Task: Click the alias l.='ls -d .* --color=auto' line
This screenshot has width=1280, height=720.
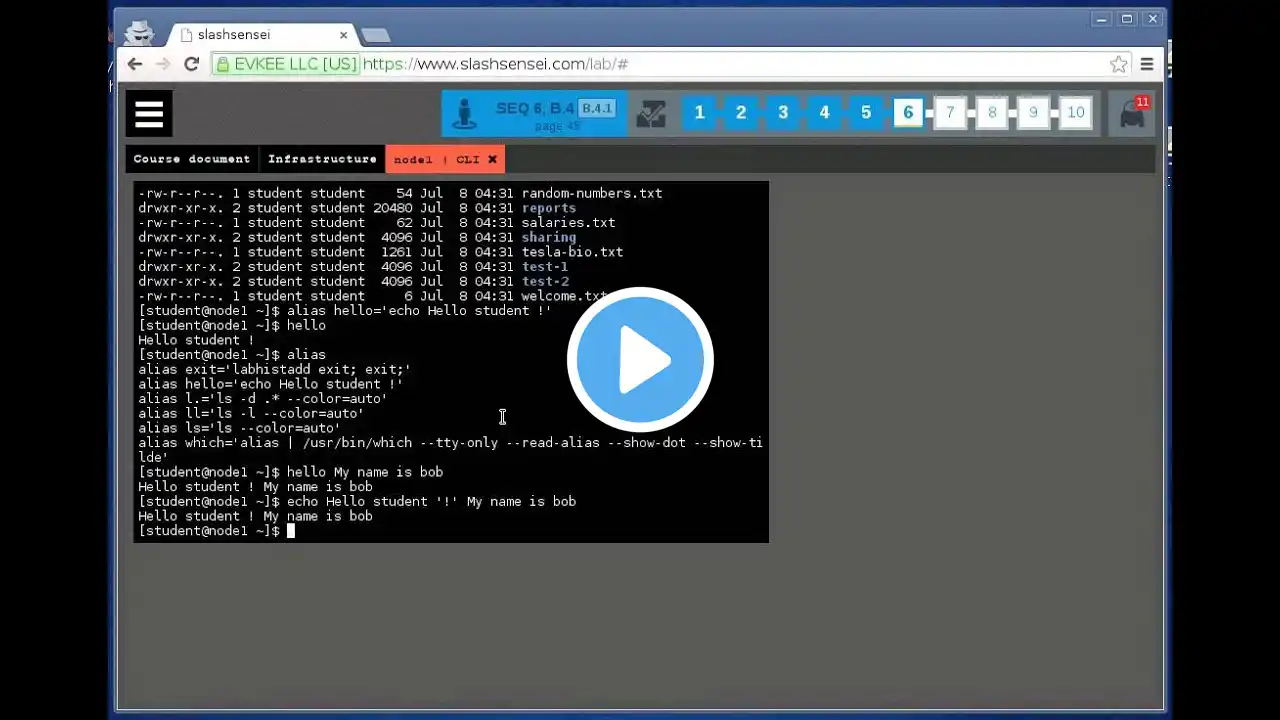Action: click(x=263, y=399)
